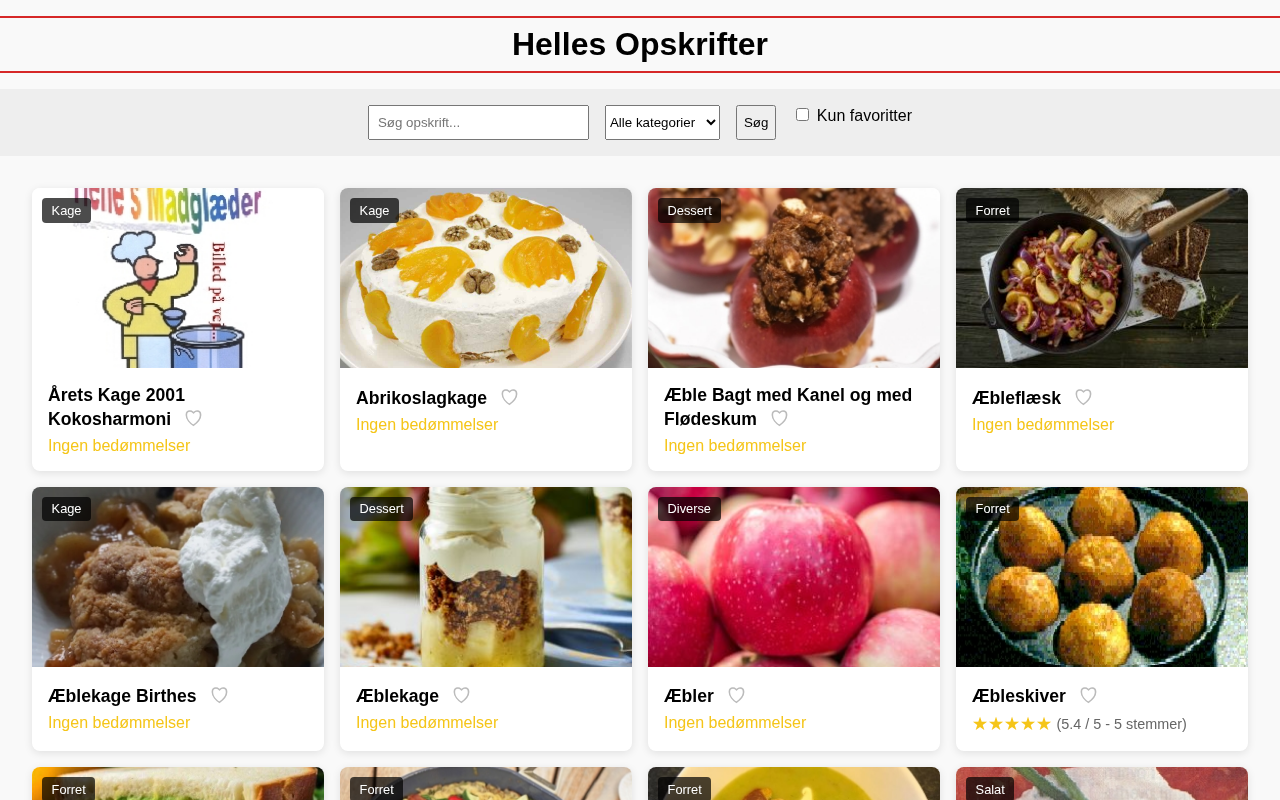The width and height of the screenshot is (1280, 800).
Task: Open the Alle kategorier dropdown
Action: (662, 122)
